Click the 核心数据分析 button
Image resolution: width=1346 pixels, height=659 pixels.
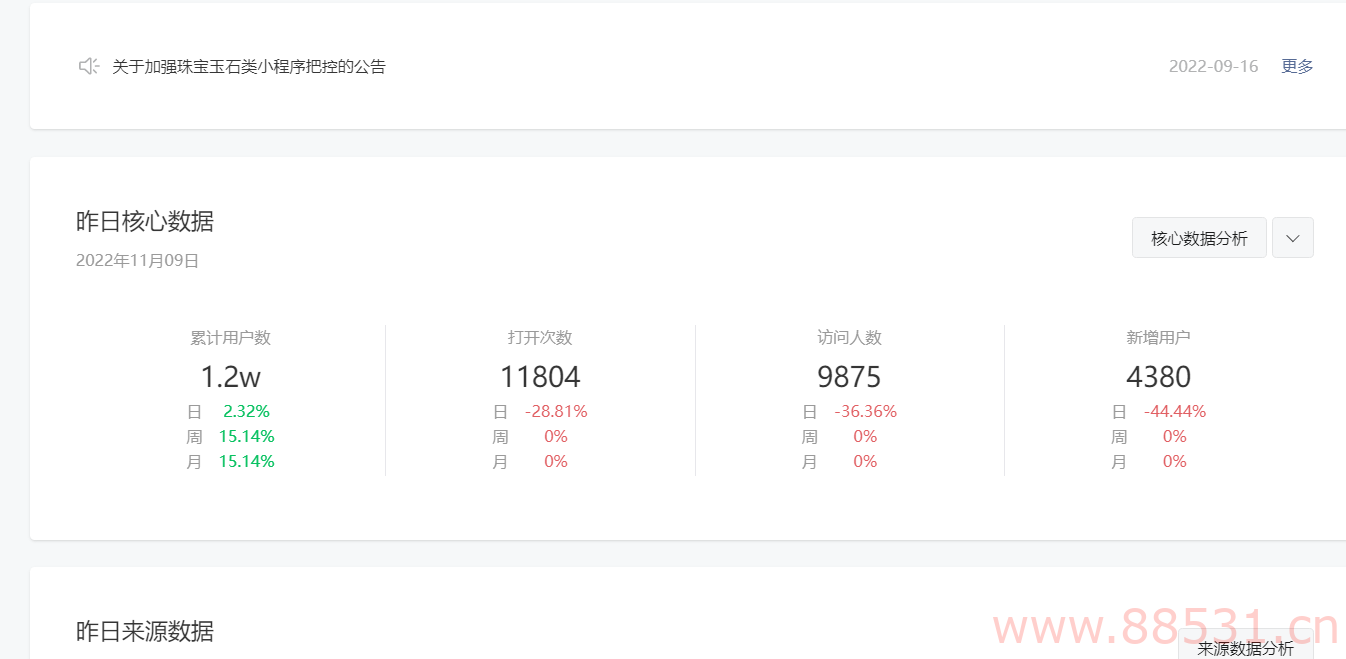pos(1199,238)
